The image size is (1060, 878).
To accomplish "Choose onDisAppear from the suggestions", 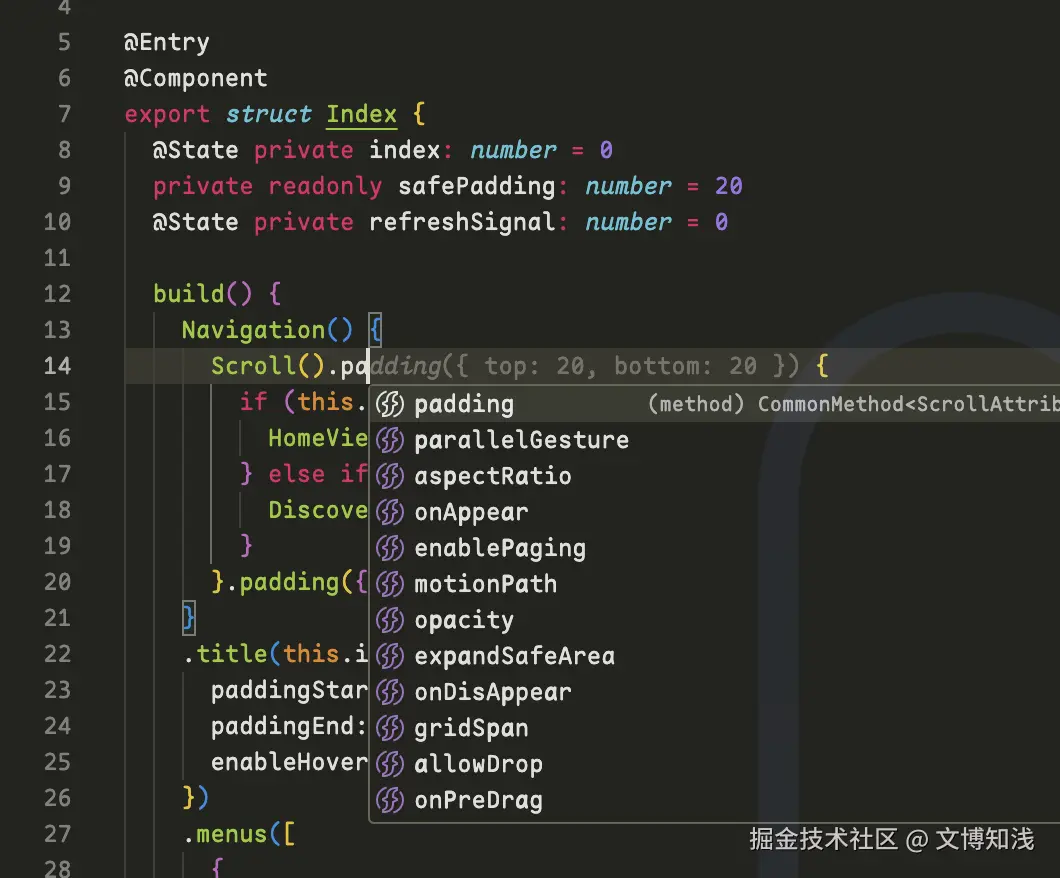I will 715,692.
